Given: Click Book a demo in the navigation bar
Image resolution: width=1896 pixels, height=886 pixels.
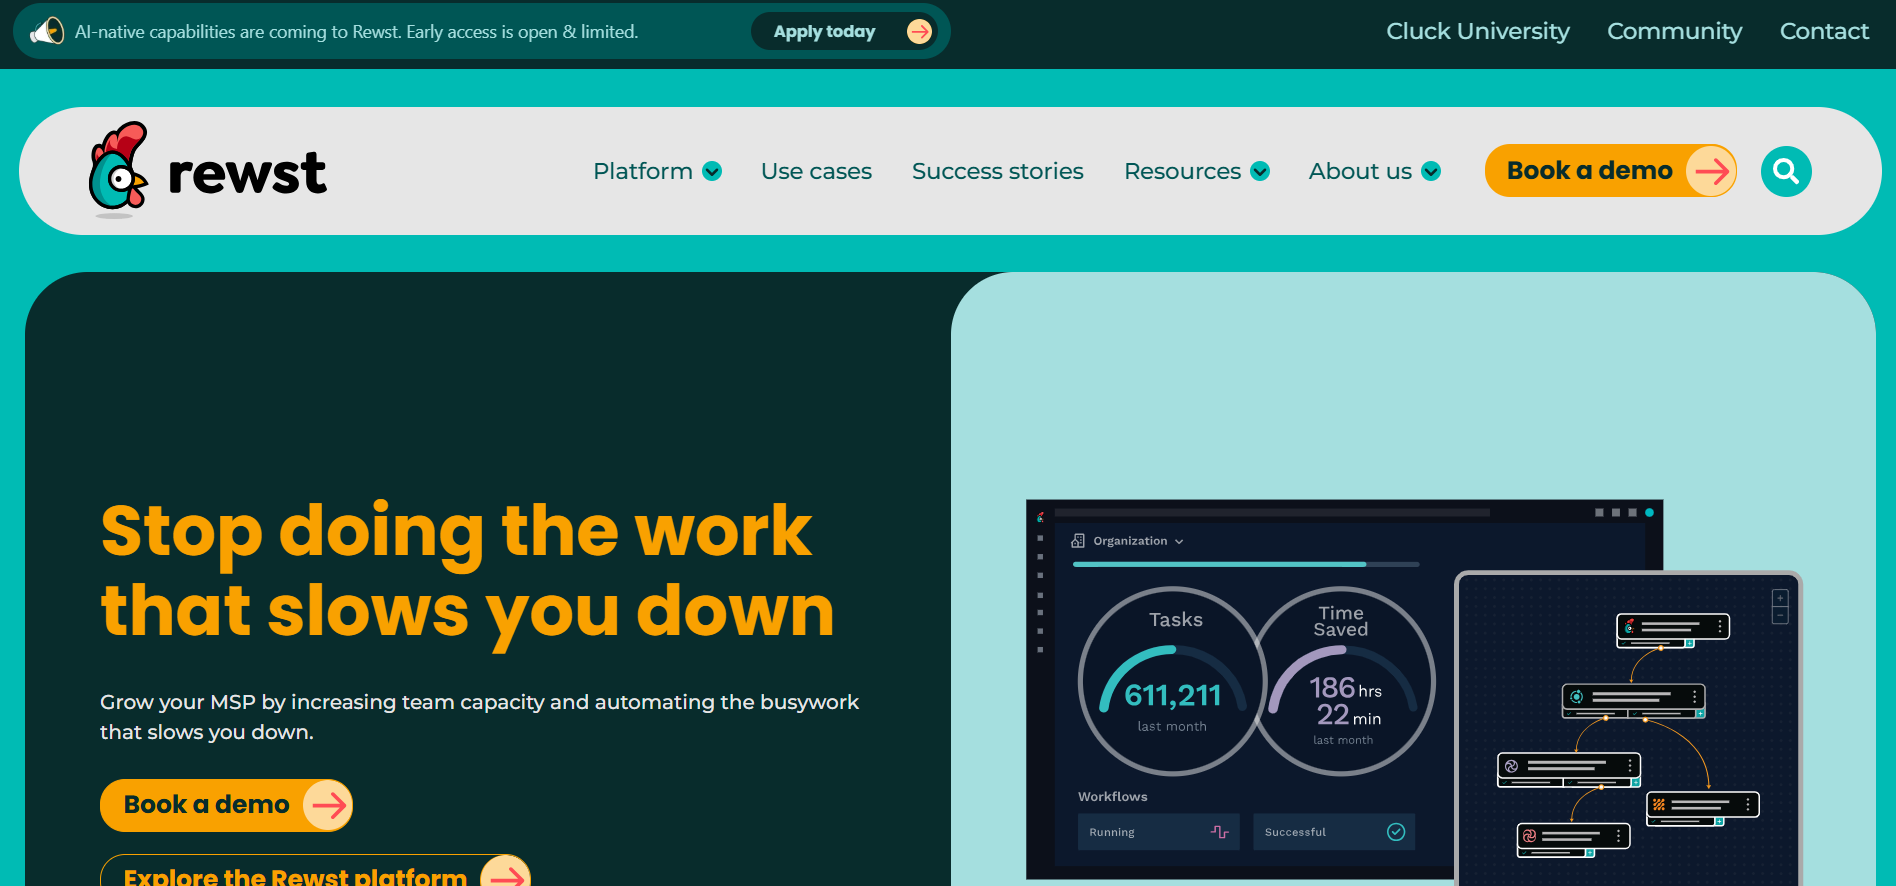Looking at the screenshot, I should tap(1610, 171).
